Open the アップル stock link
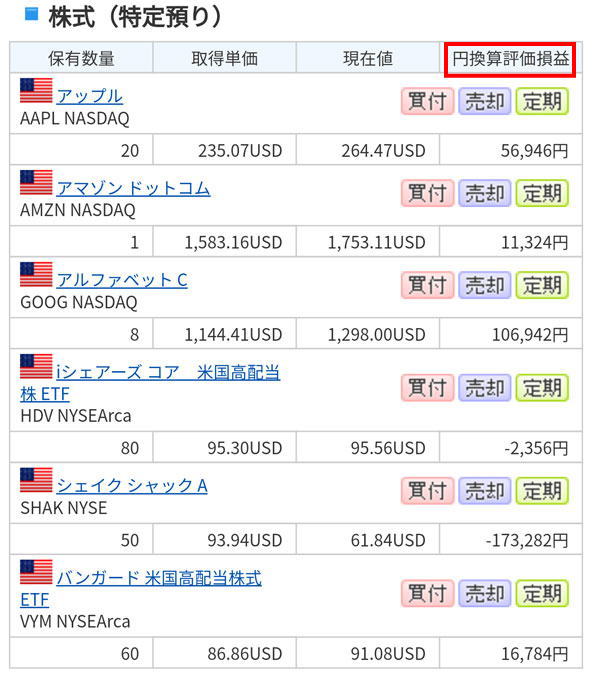600x683 pixels. [90, 96]
